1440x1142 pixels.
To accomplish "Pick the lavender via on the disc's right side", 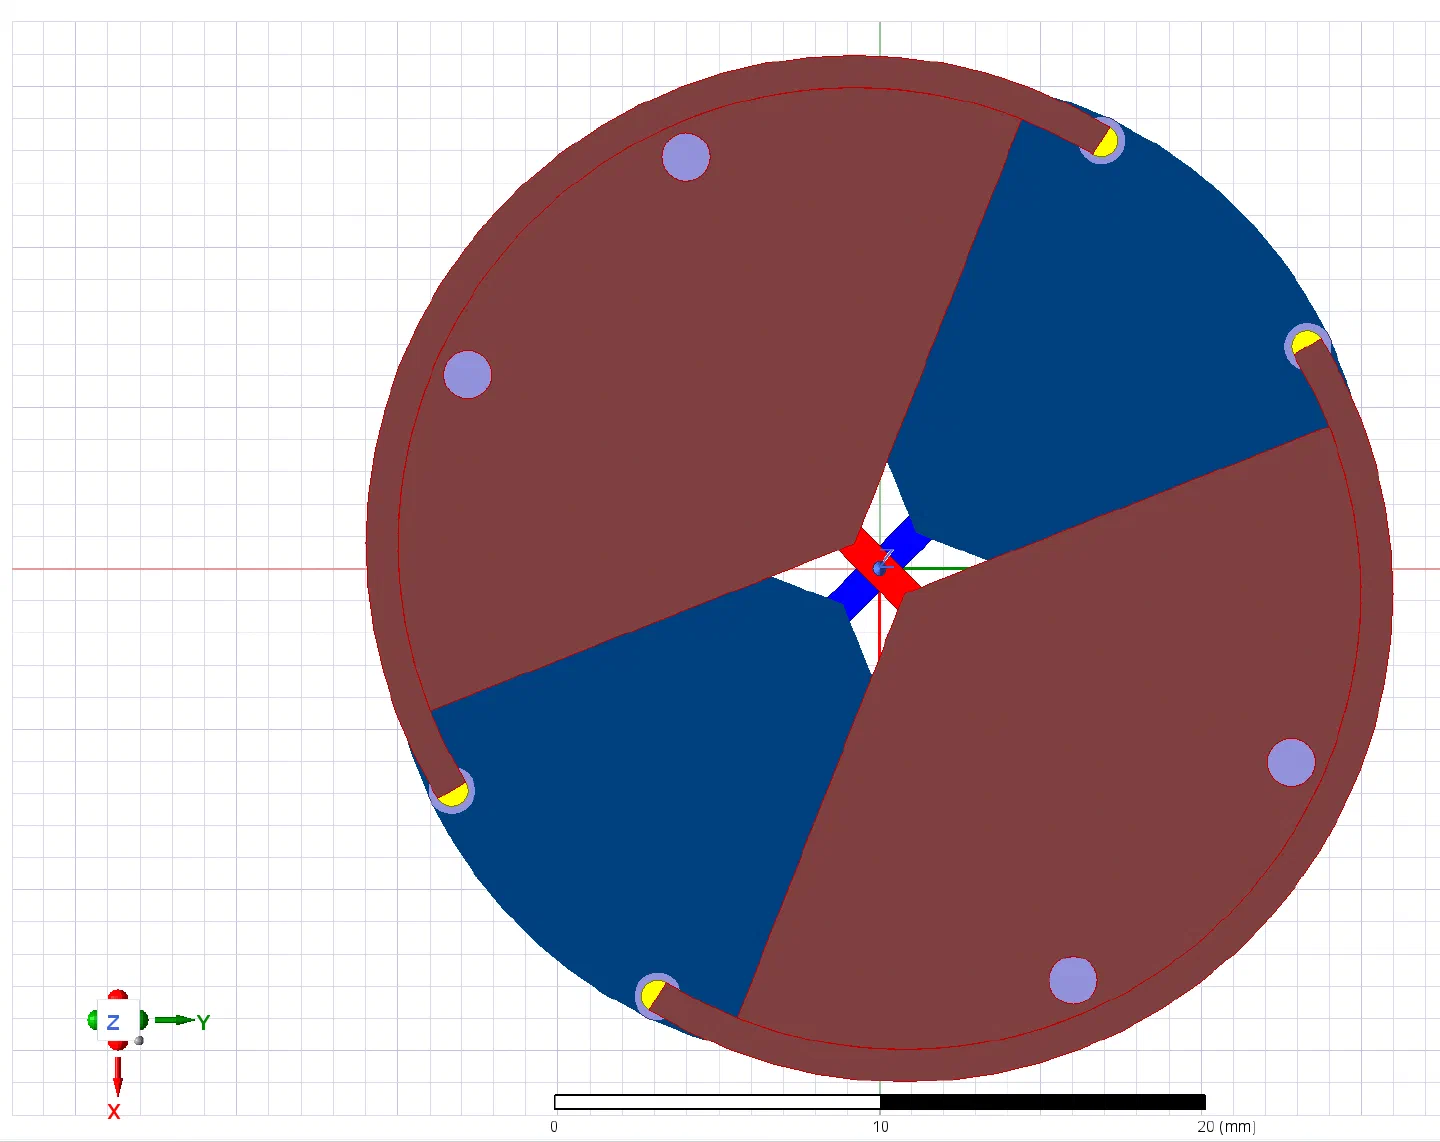I will (1291, 763).
